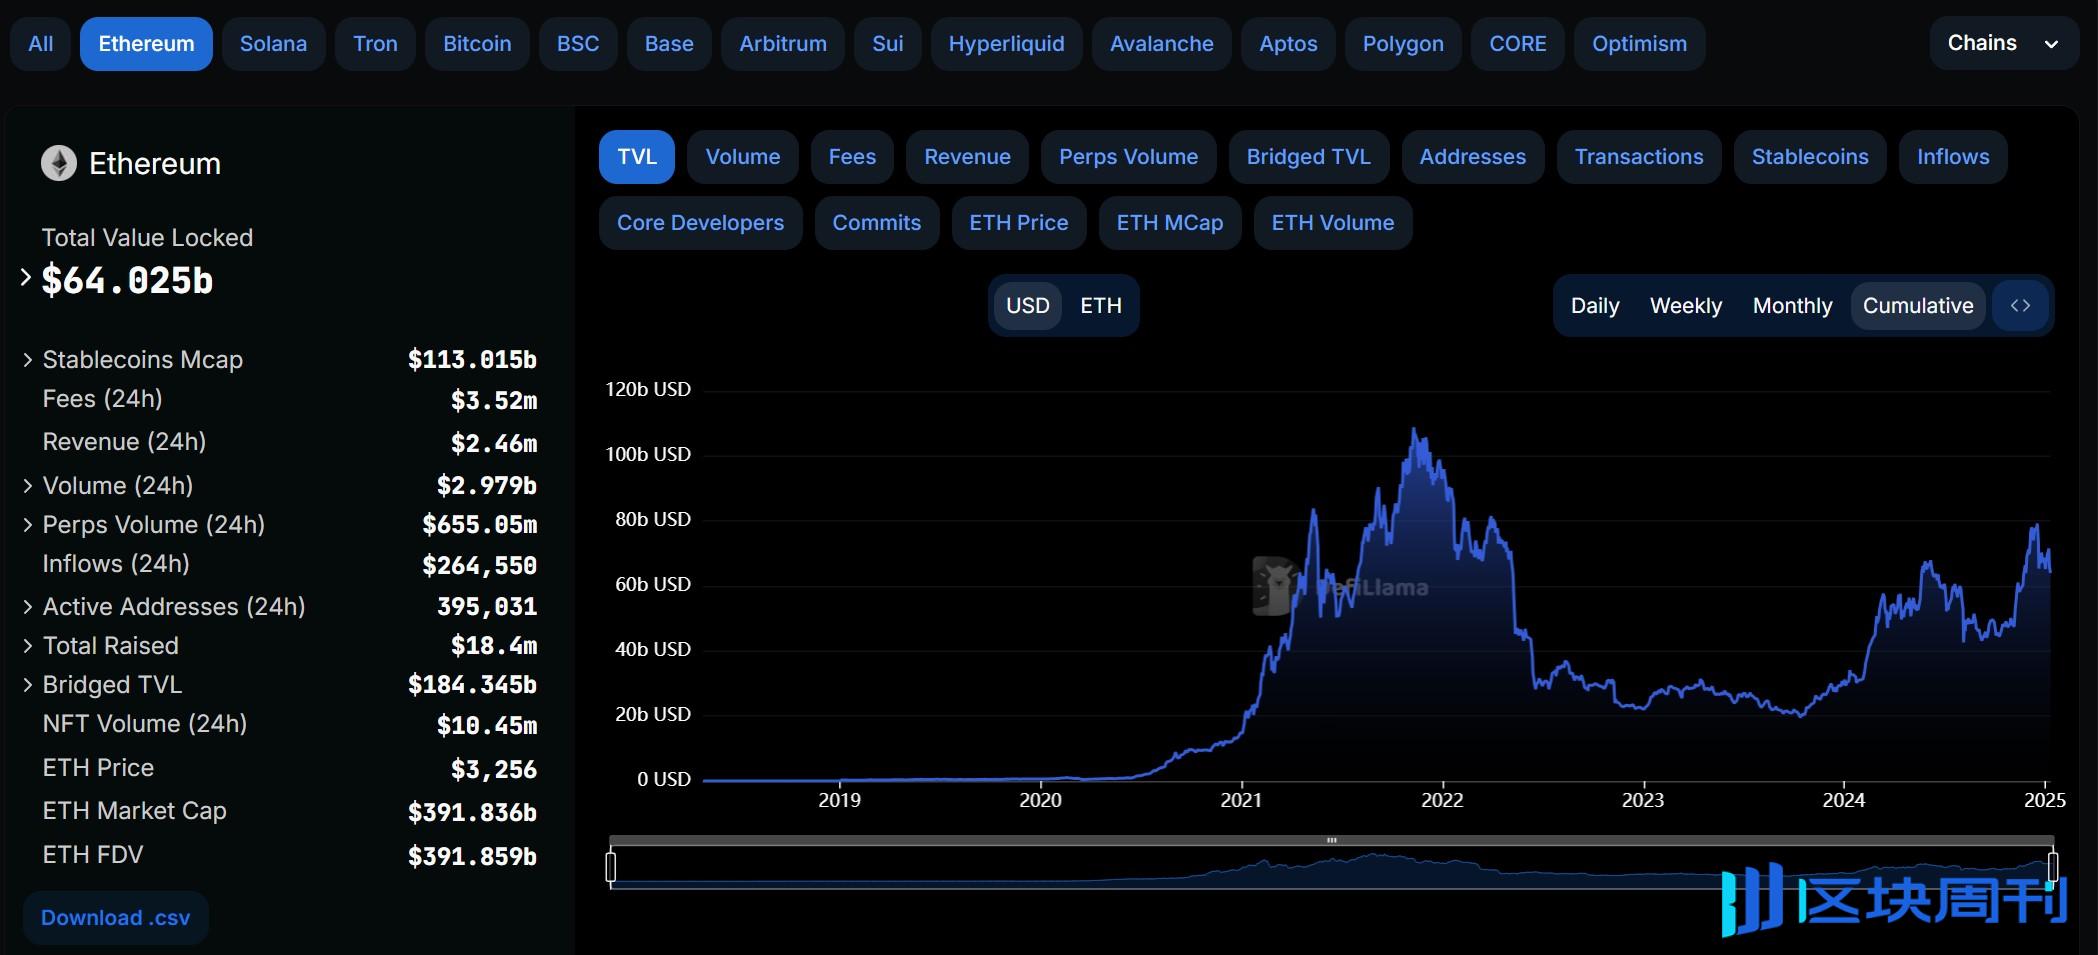Screen dimensions: 2098x955
Task: Click the $64.025b TVL value
Action: tap(127, 281)
